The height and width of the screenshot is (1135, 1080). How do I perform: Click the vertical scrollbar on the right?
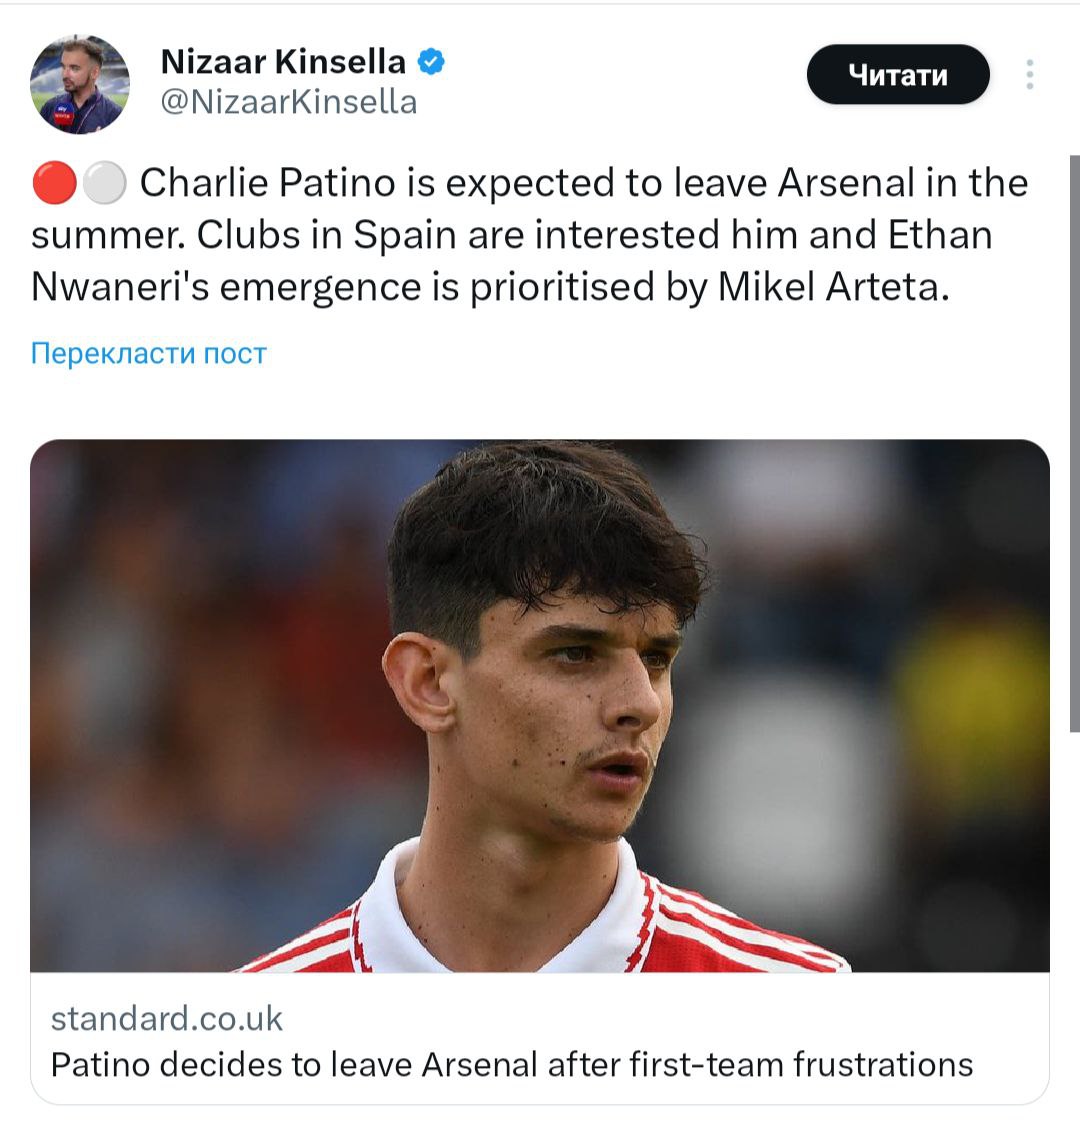(x=1074, y=440)
